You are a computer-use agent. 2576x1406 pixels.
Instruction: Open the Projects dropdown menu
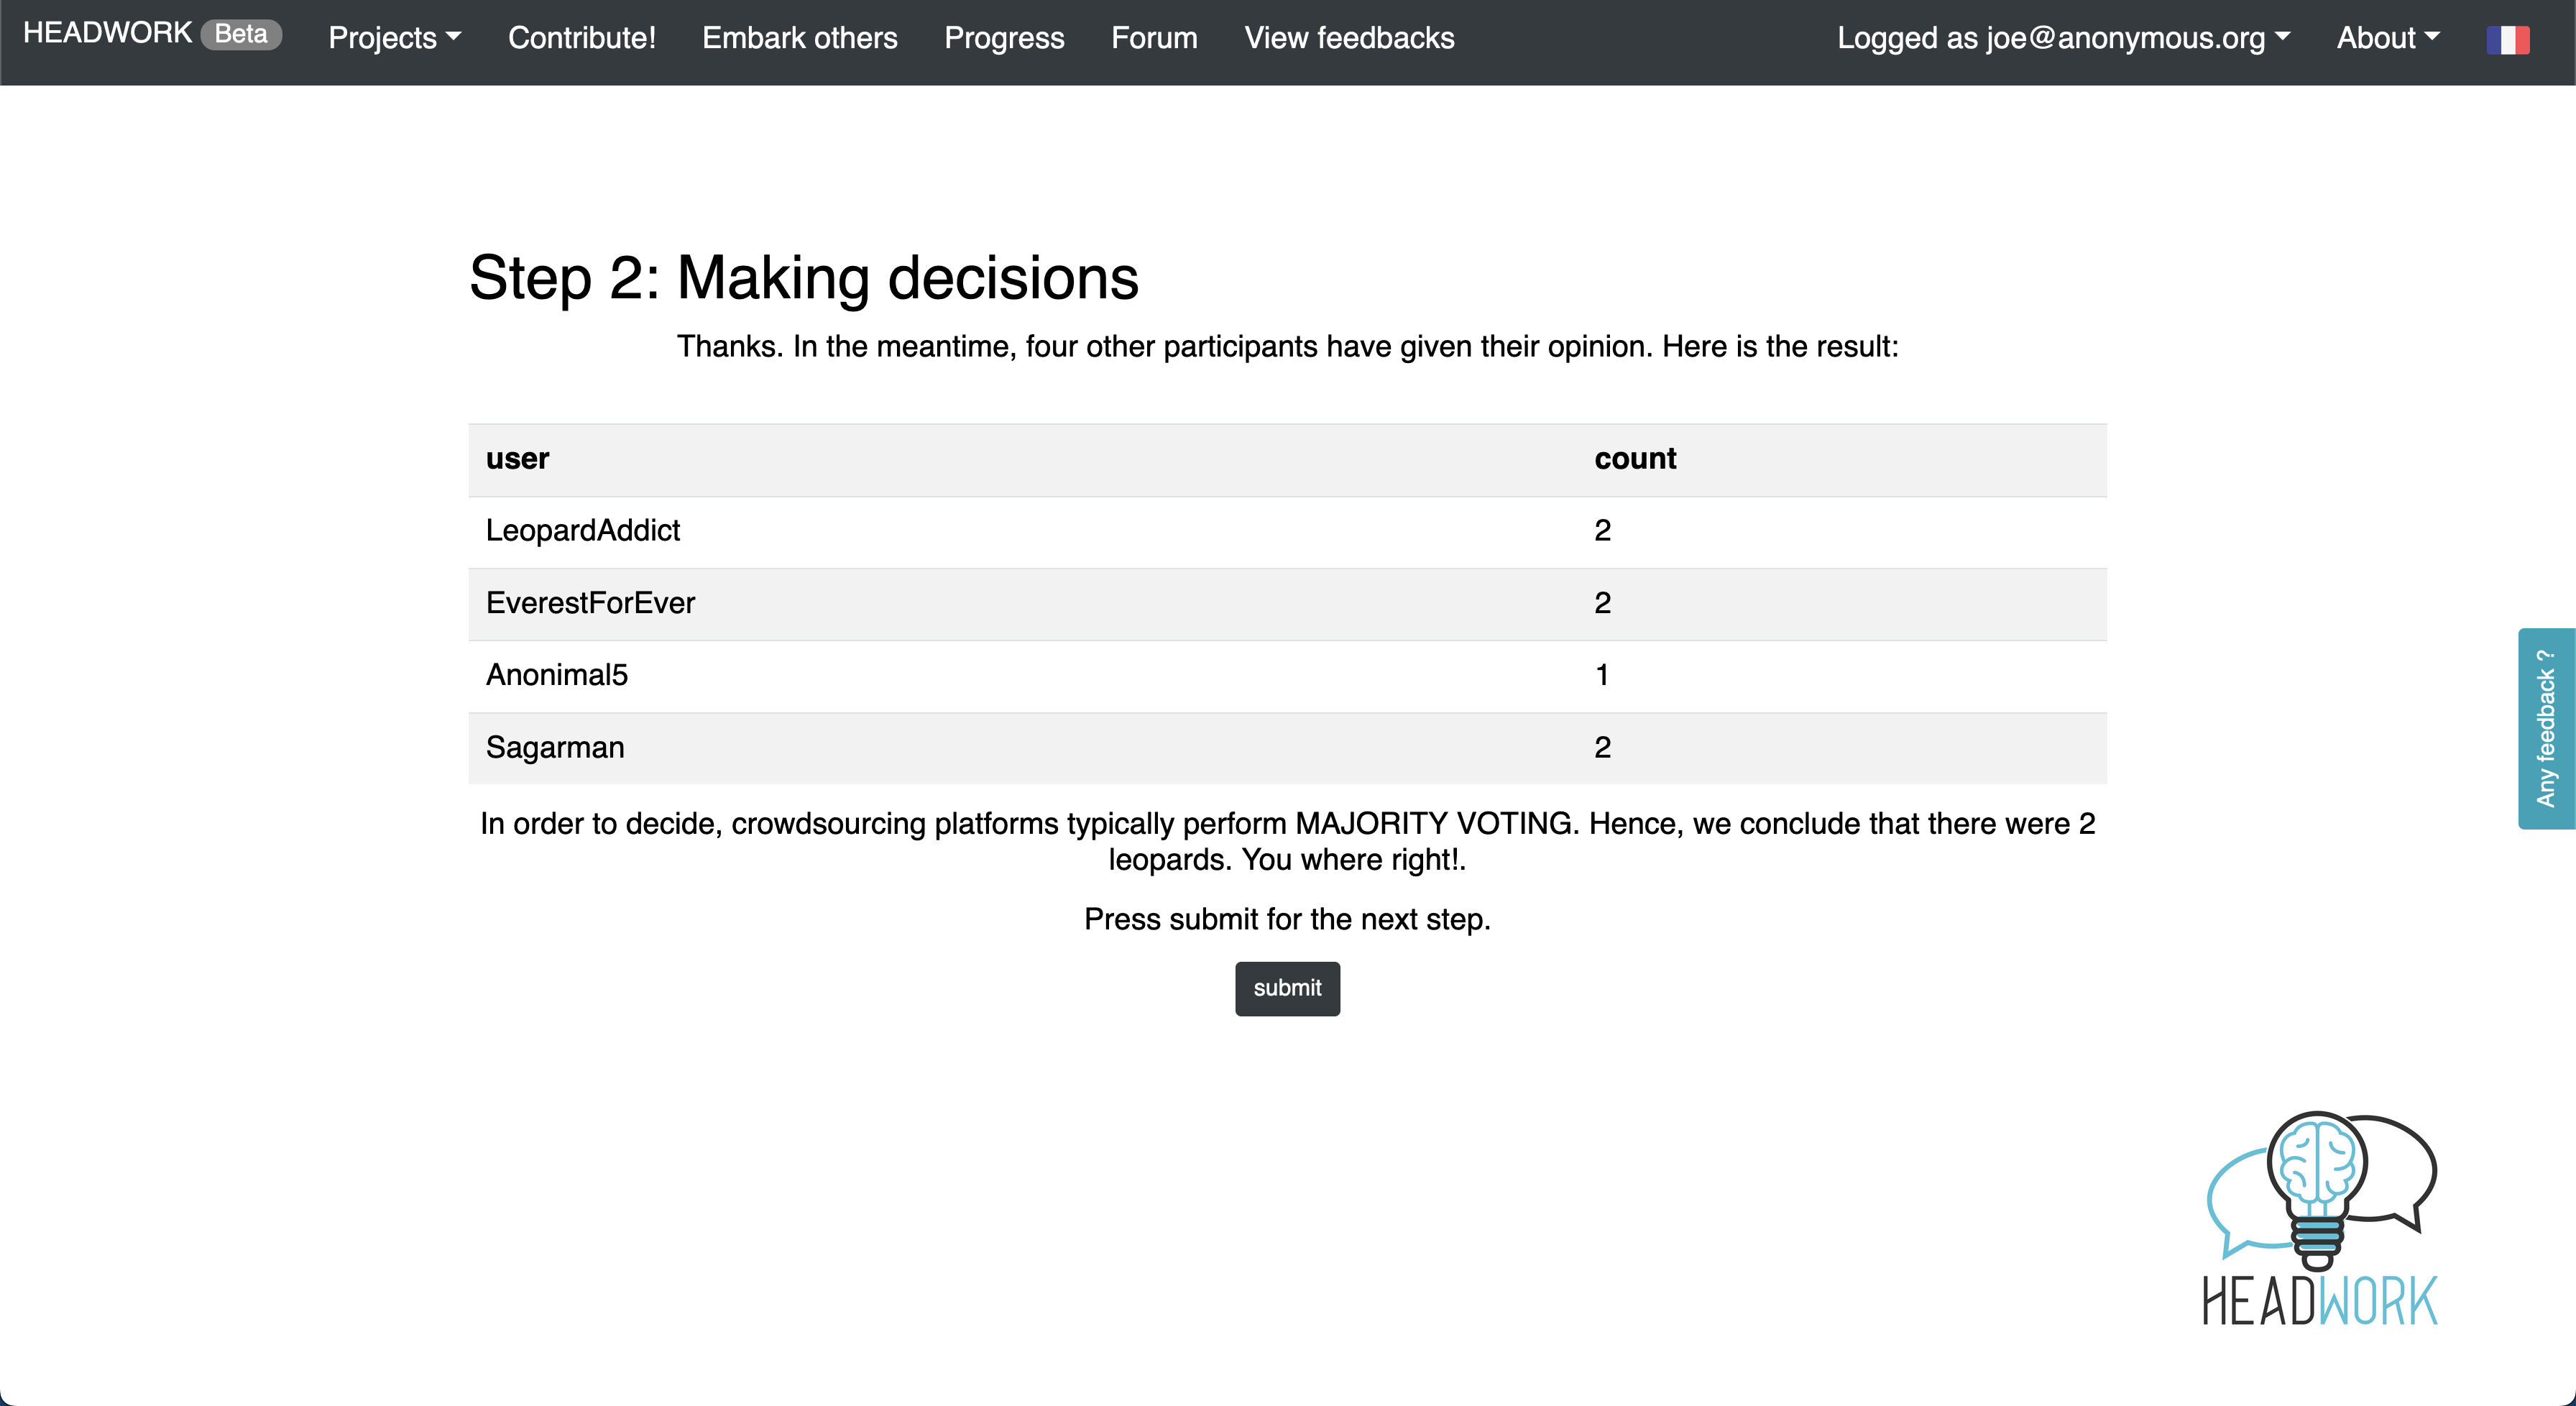394,38
